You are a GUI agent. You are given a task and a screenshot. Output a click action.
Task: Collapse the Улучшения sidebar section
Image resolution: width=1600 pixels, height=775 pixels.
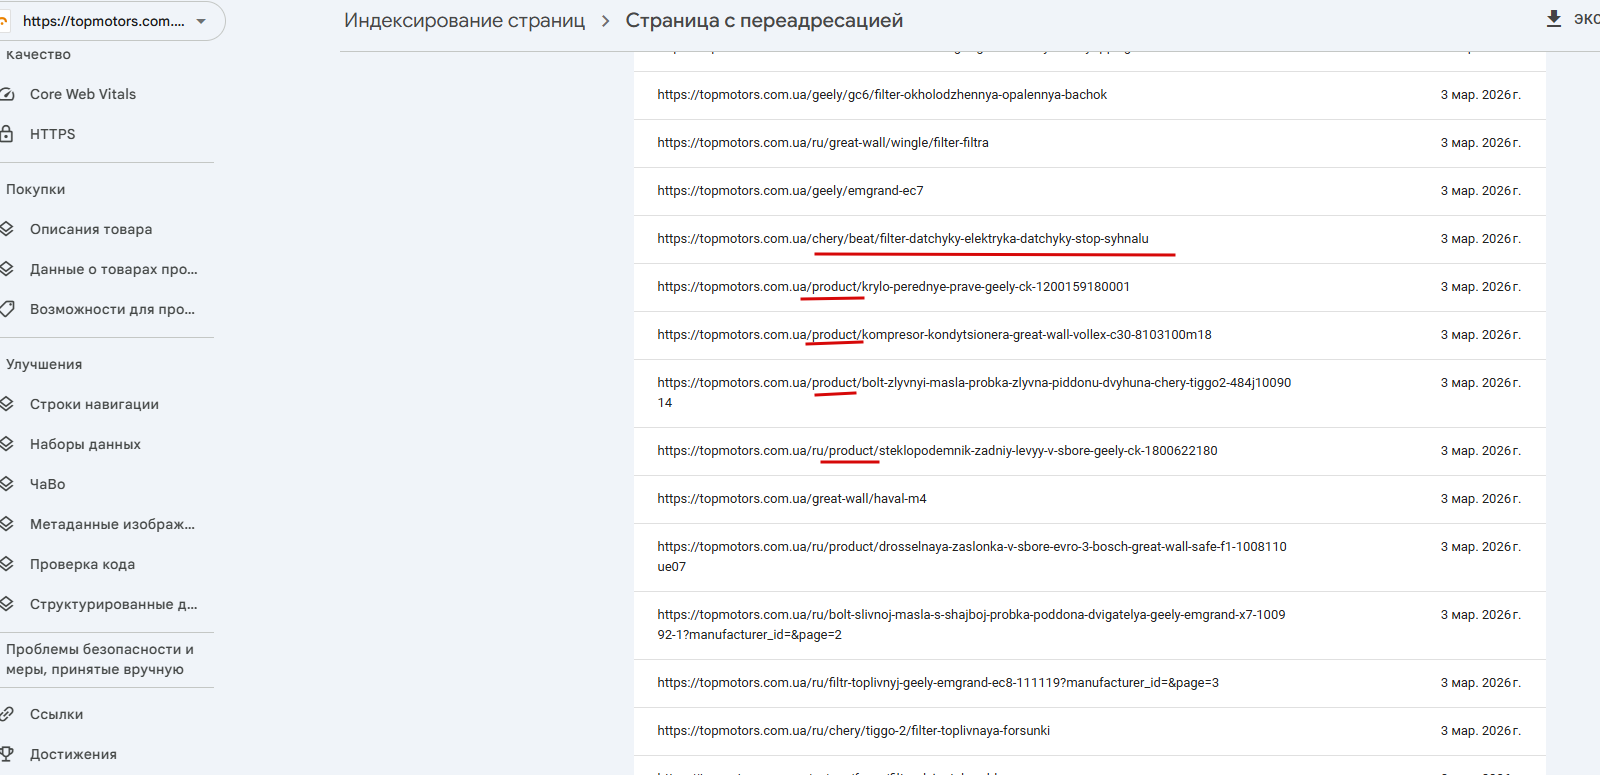click(x=44, y=364)
